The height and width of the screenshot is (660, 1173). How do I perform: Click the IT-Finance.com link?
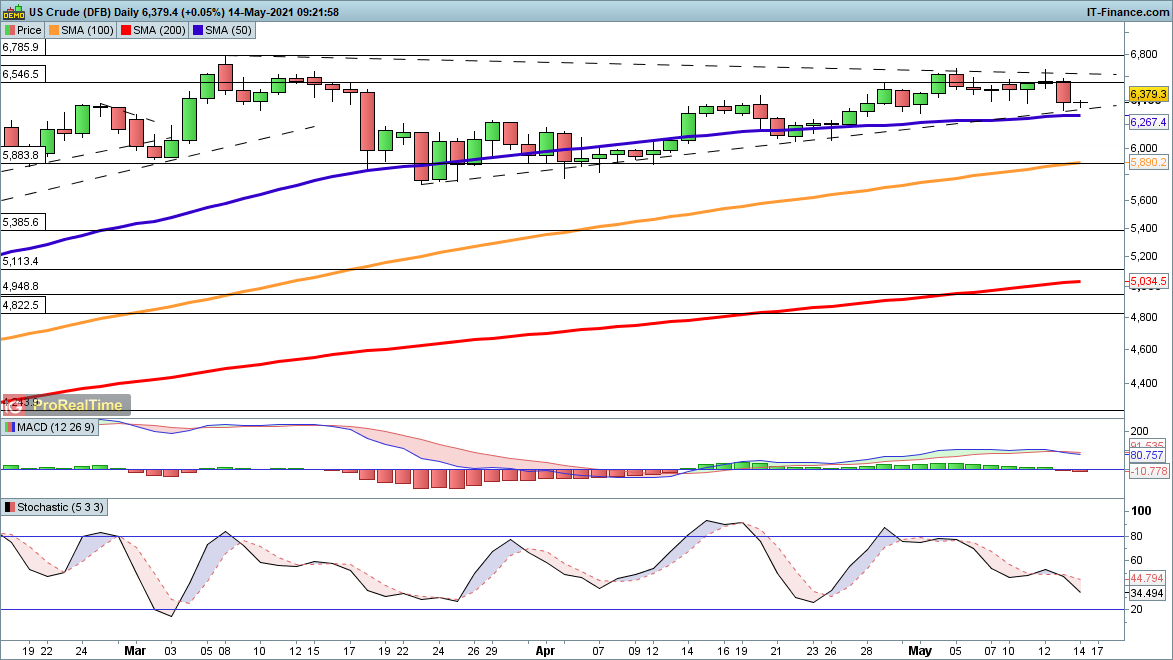[x=1126, y=12]
